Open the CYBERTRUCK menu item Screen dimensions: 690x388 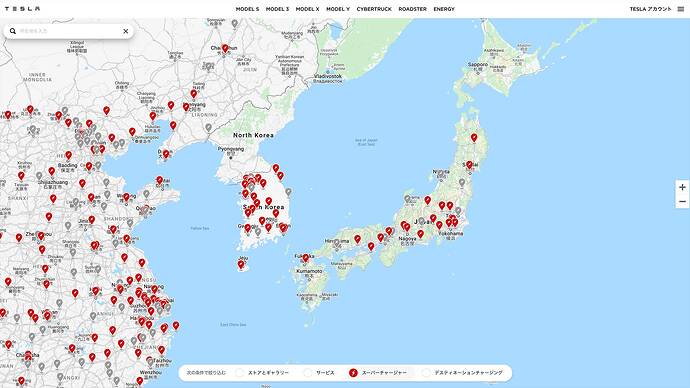coord(374,9)
